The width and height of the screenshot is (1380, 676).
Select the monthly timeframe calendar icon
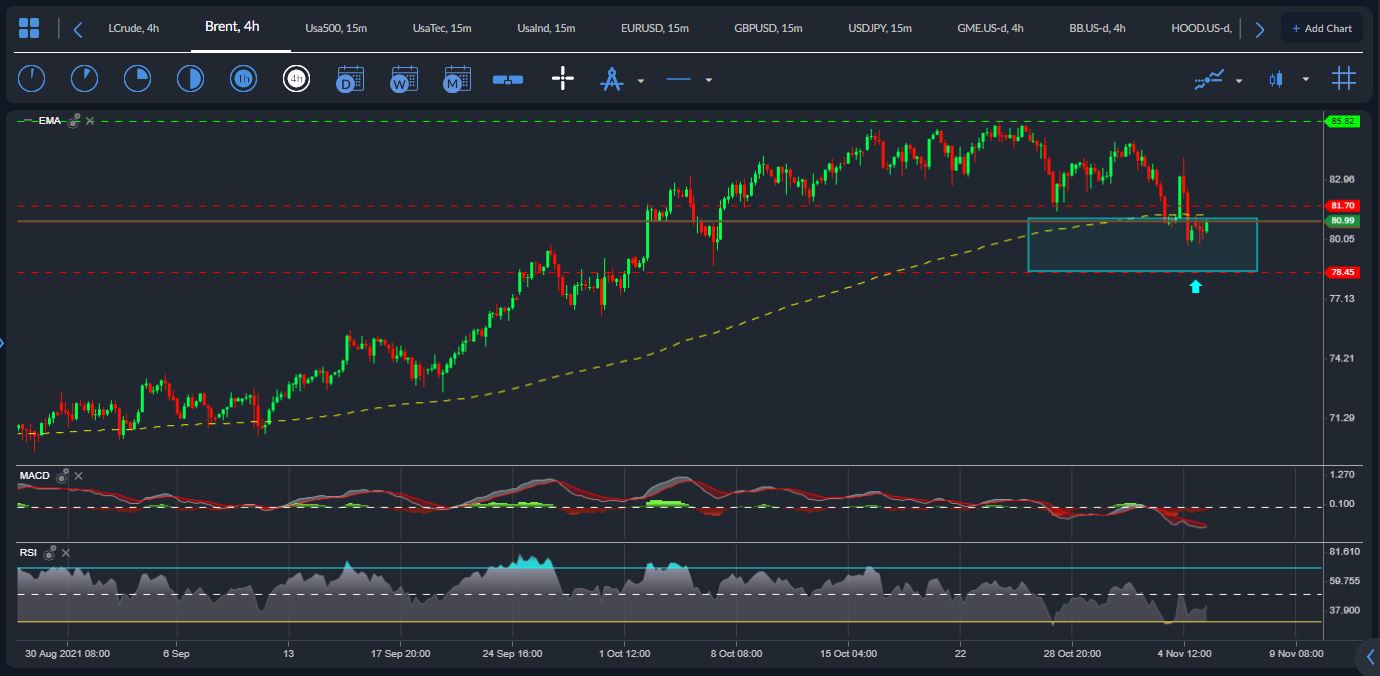pyautogui.click(x=457, y=79)
